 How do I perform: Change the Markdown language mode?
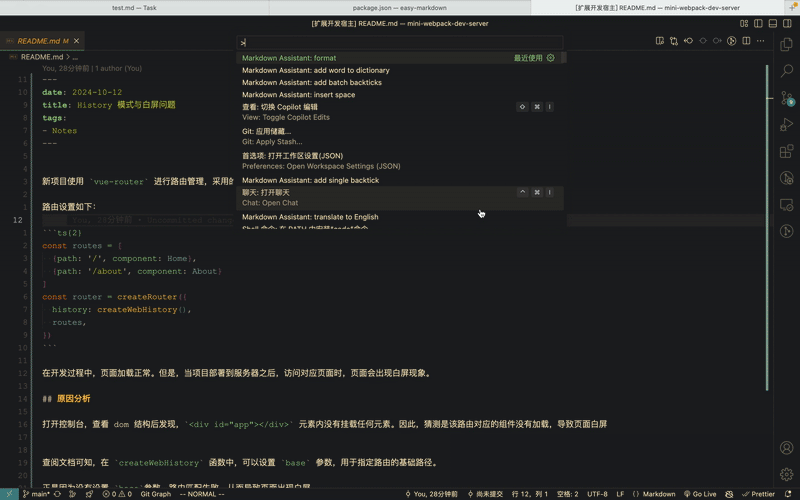[654, 494]
